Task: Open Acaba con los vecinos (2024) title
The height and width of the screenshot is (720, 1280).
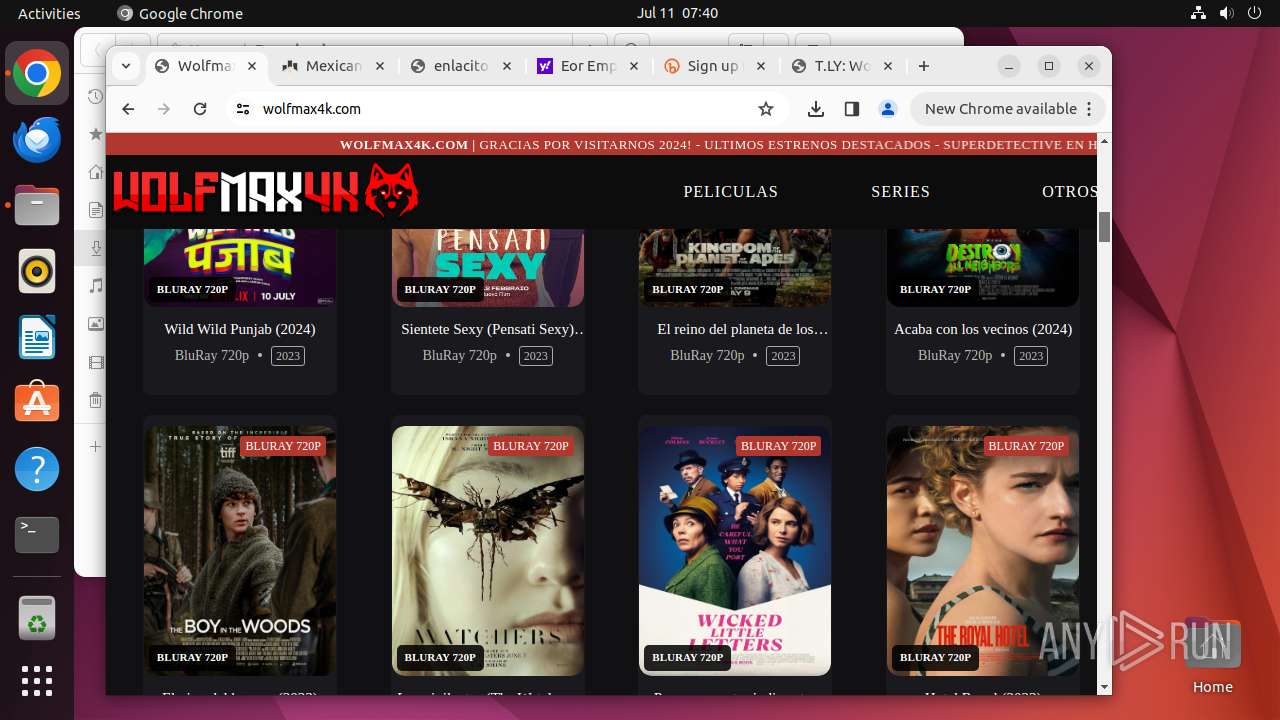Action: 983,329
